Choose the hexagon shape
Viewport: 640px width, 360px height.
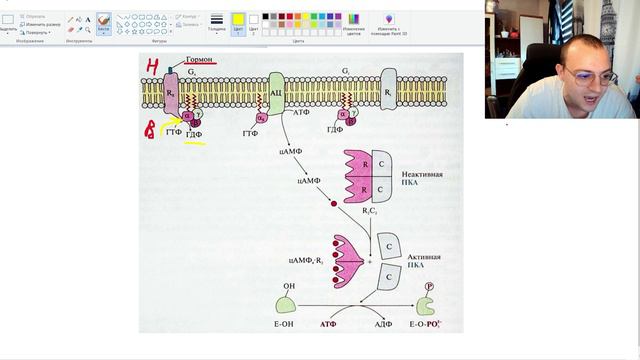click(142, 24)
